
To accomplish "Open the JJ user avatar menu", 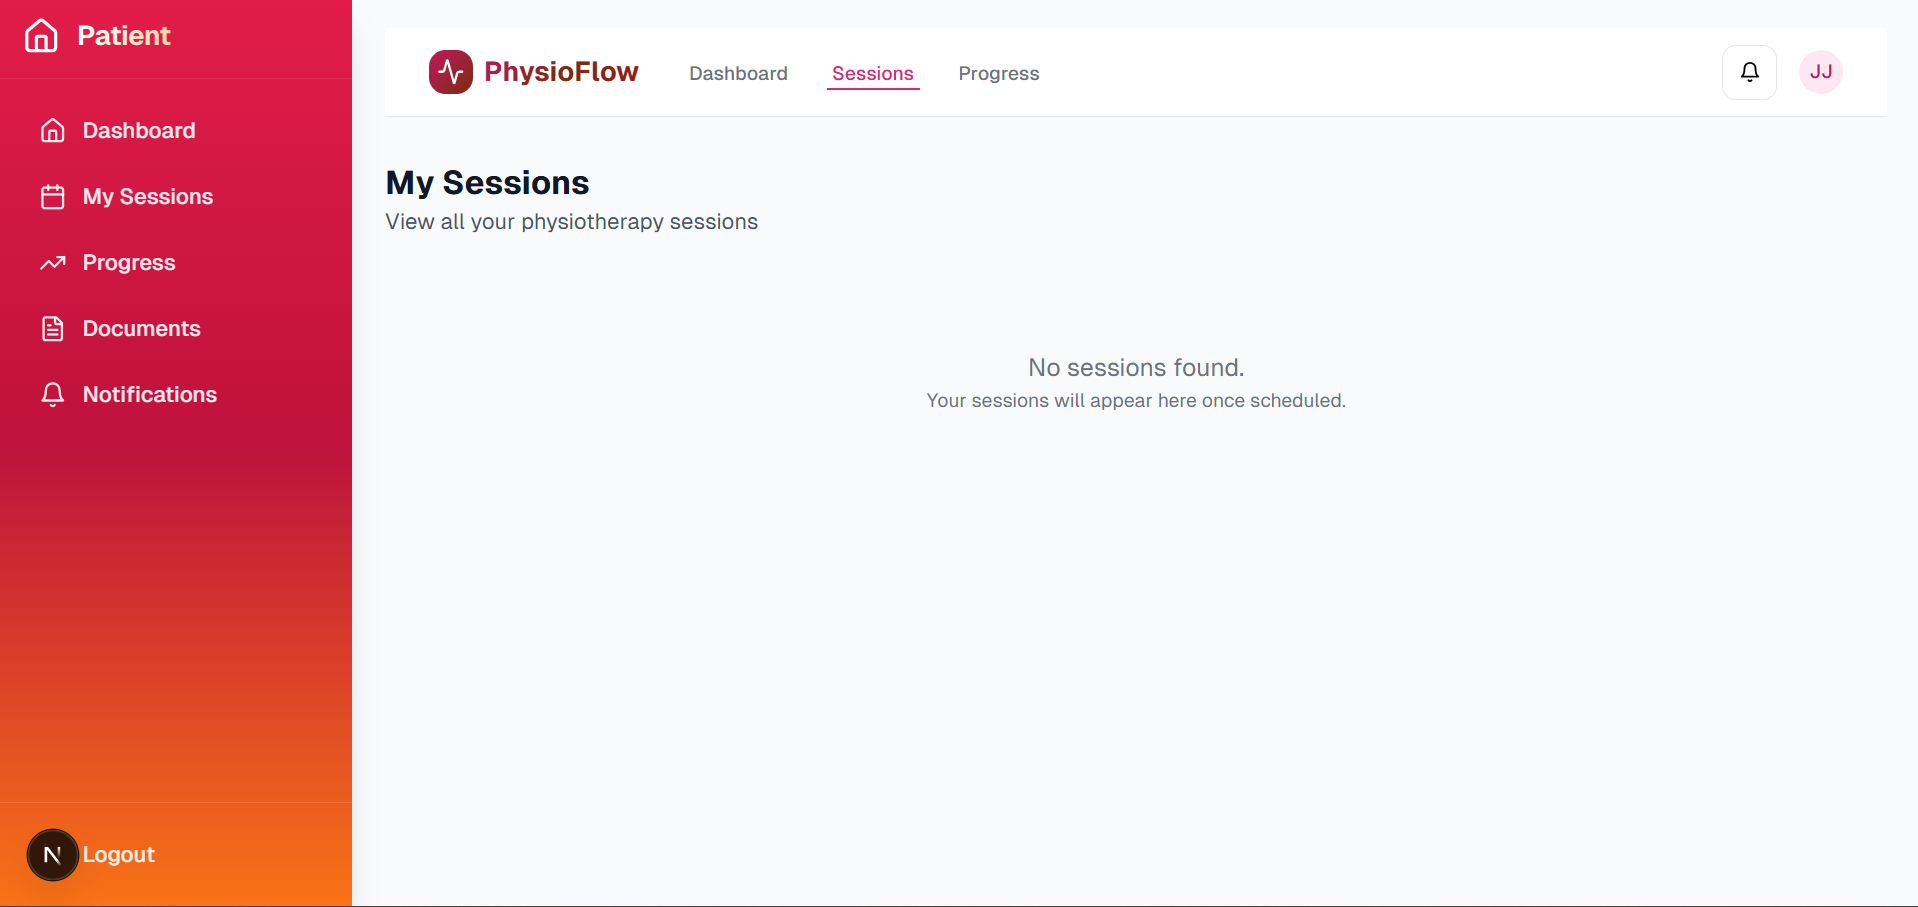I will 1820,72.
